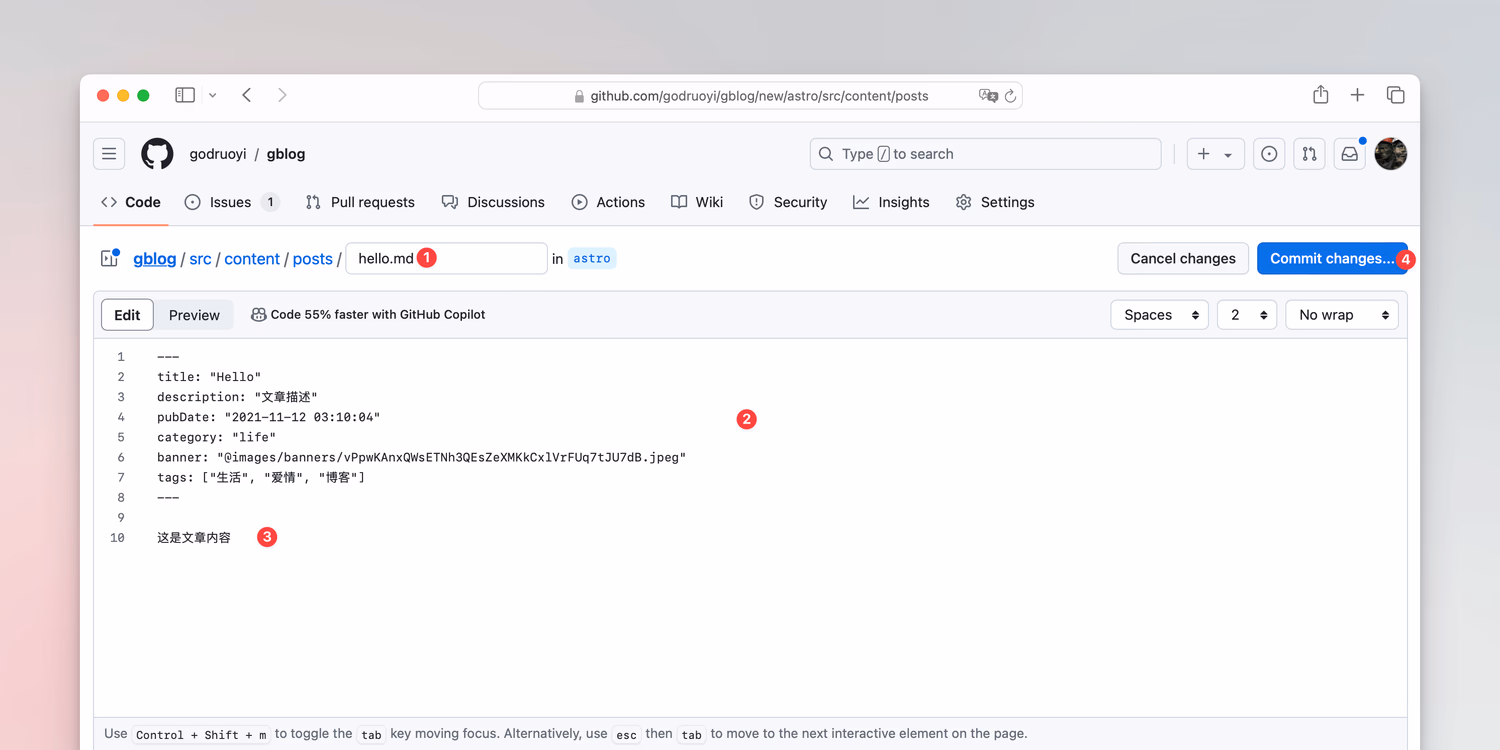The width and height of the screenshot is (1500, 750).
Task: Open the indent size 2 dropdown
Action: (x=1247, y=314)
